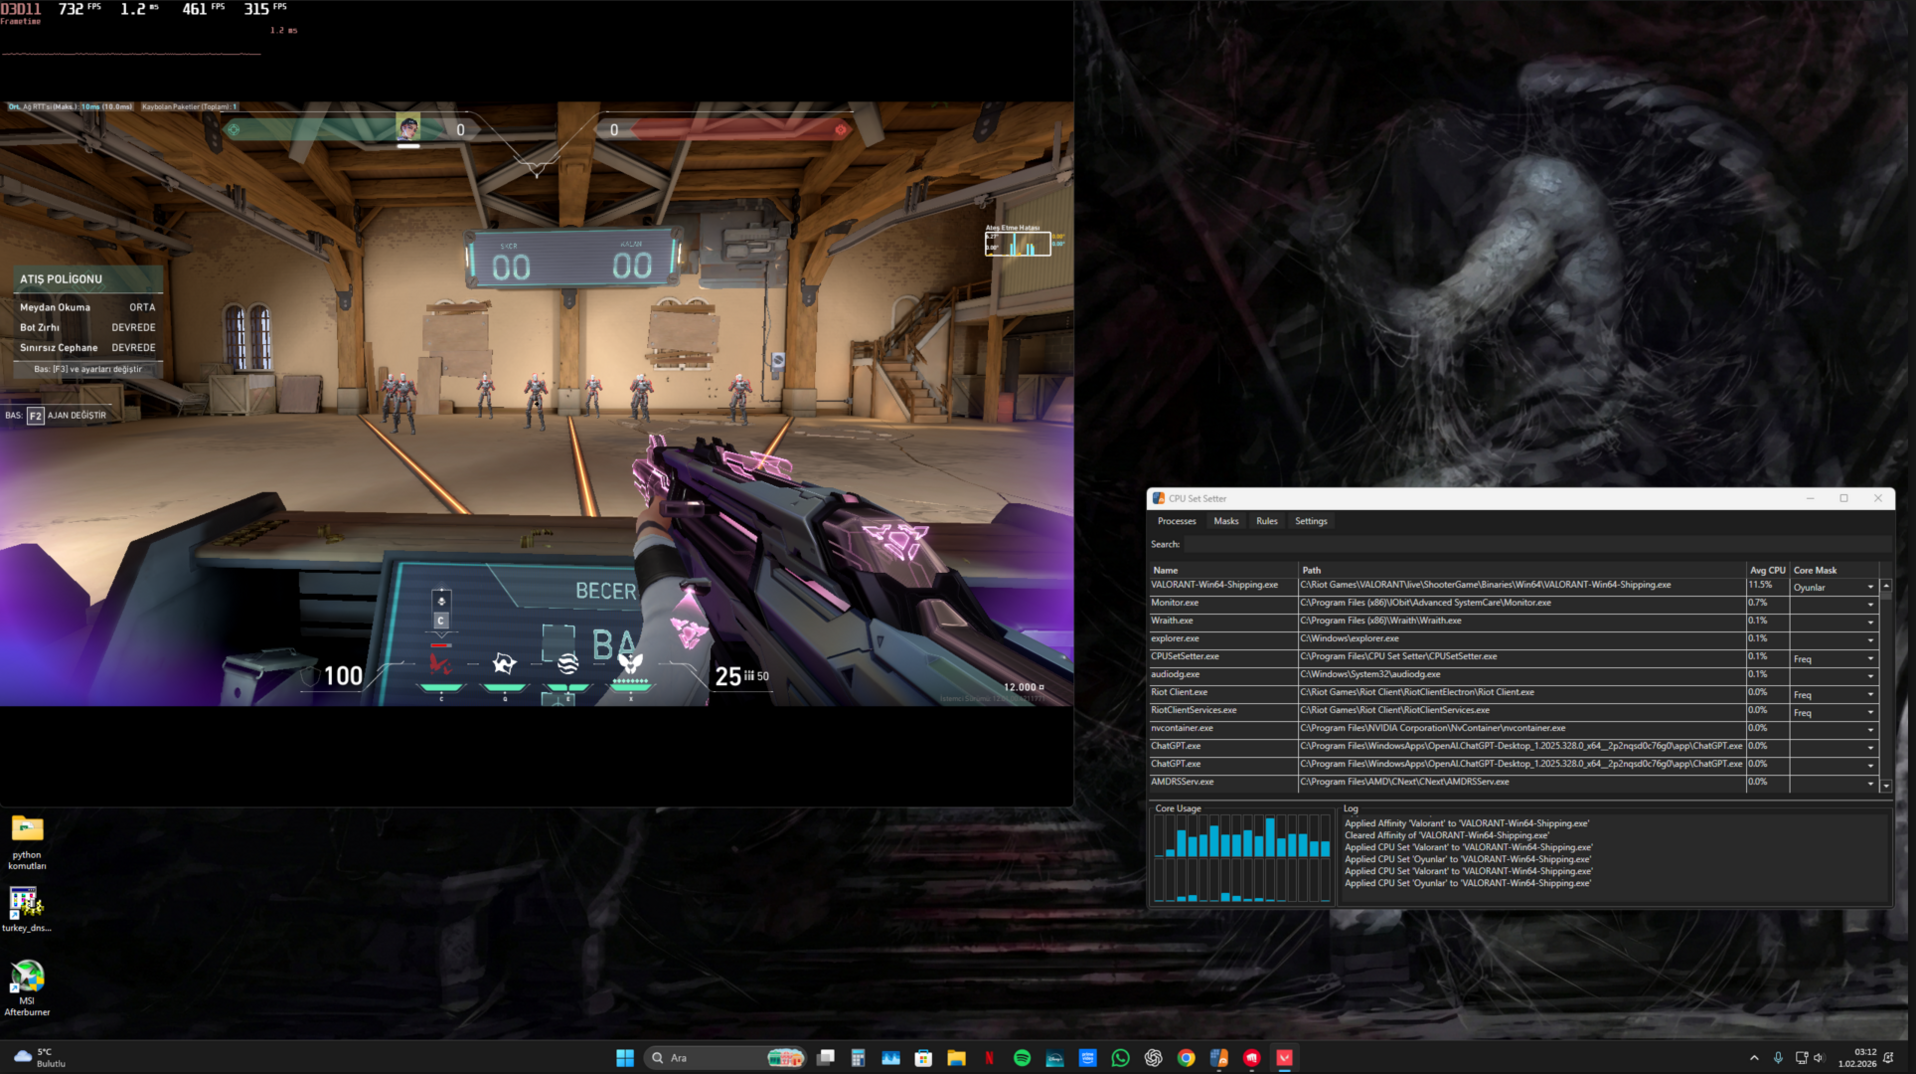Image resolution: width=1916 pixels, height=1074 pixels.
Task: Expand Core Mask dropdown for CPUSetSetter.exe
Action: (1870, 659)
